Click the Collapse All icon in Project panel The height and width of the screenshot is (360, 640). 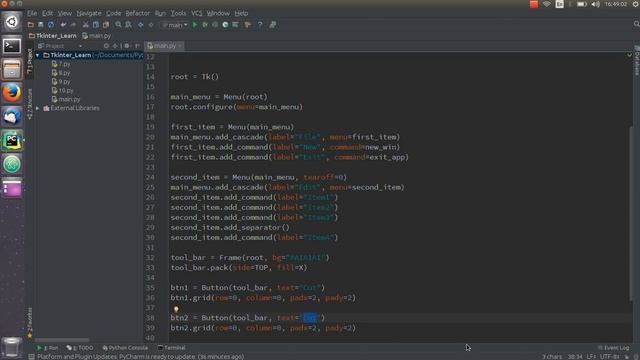click(115, 46)
